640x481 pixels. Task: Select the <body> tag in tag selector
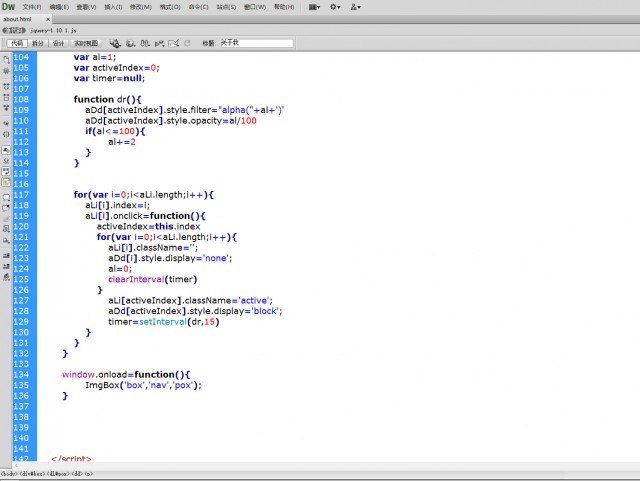pyautogui.click(x=9, y=474)
